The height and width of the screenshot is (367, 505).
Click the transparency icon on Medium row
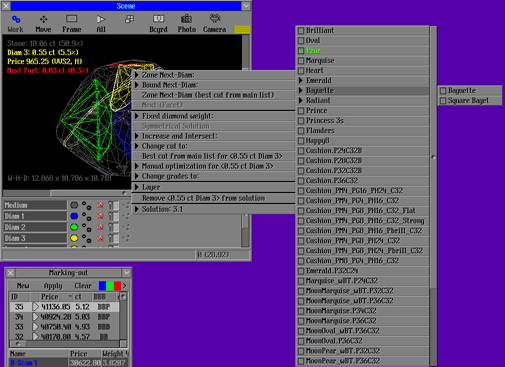[x=113, y=205]
